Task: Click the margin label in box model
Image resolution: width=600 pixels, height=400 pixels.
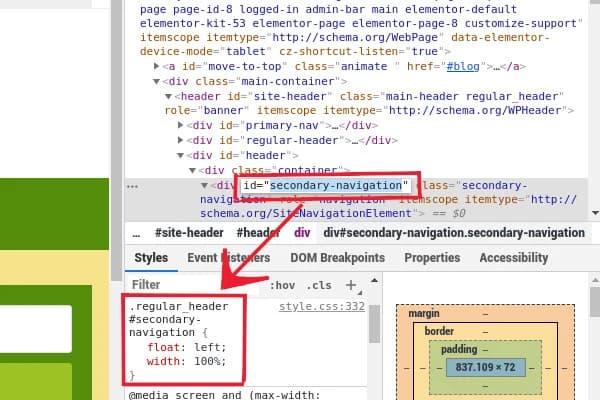Action: [424, 313]
